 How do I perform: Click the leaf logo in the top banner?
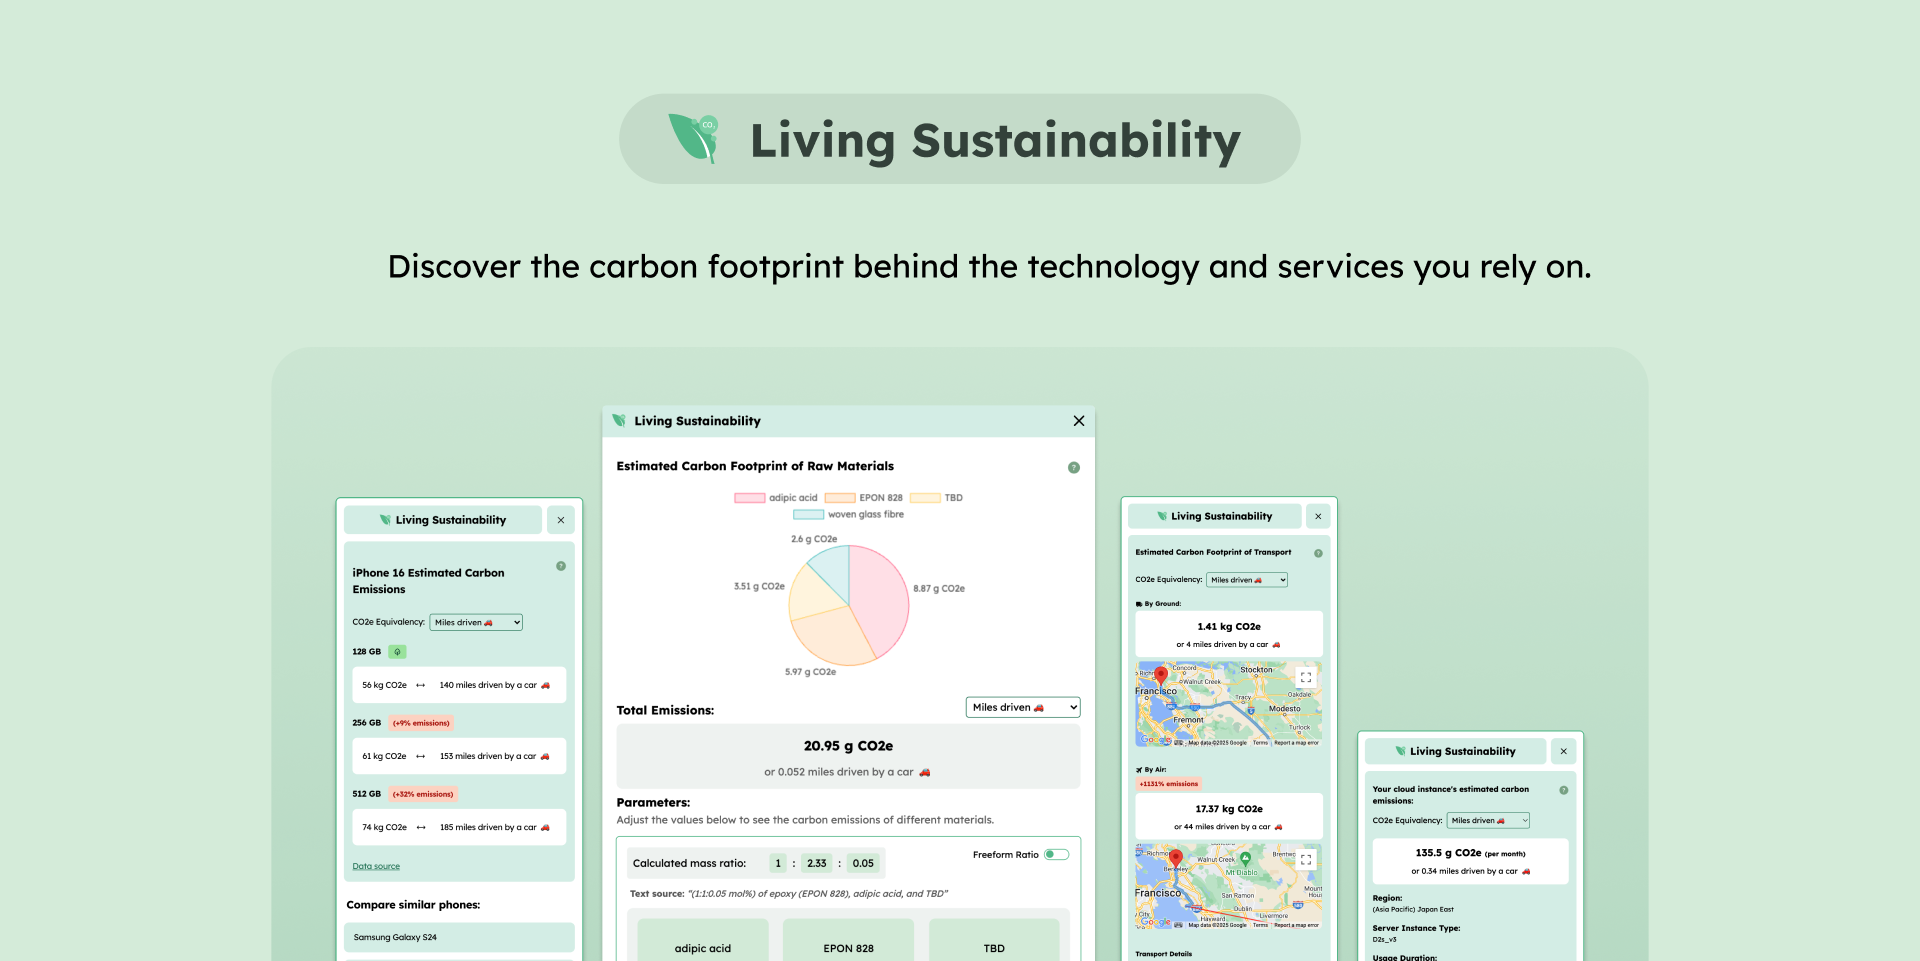tap(694, 138)
